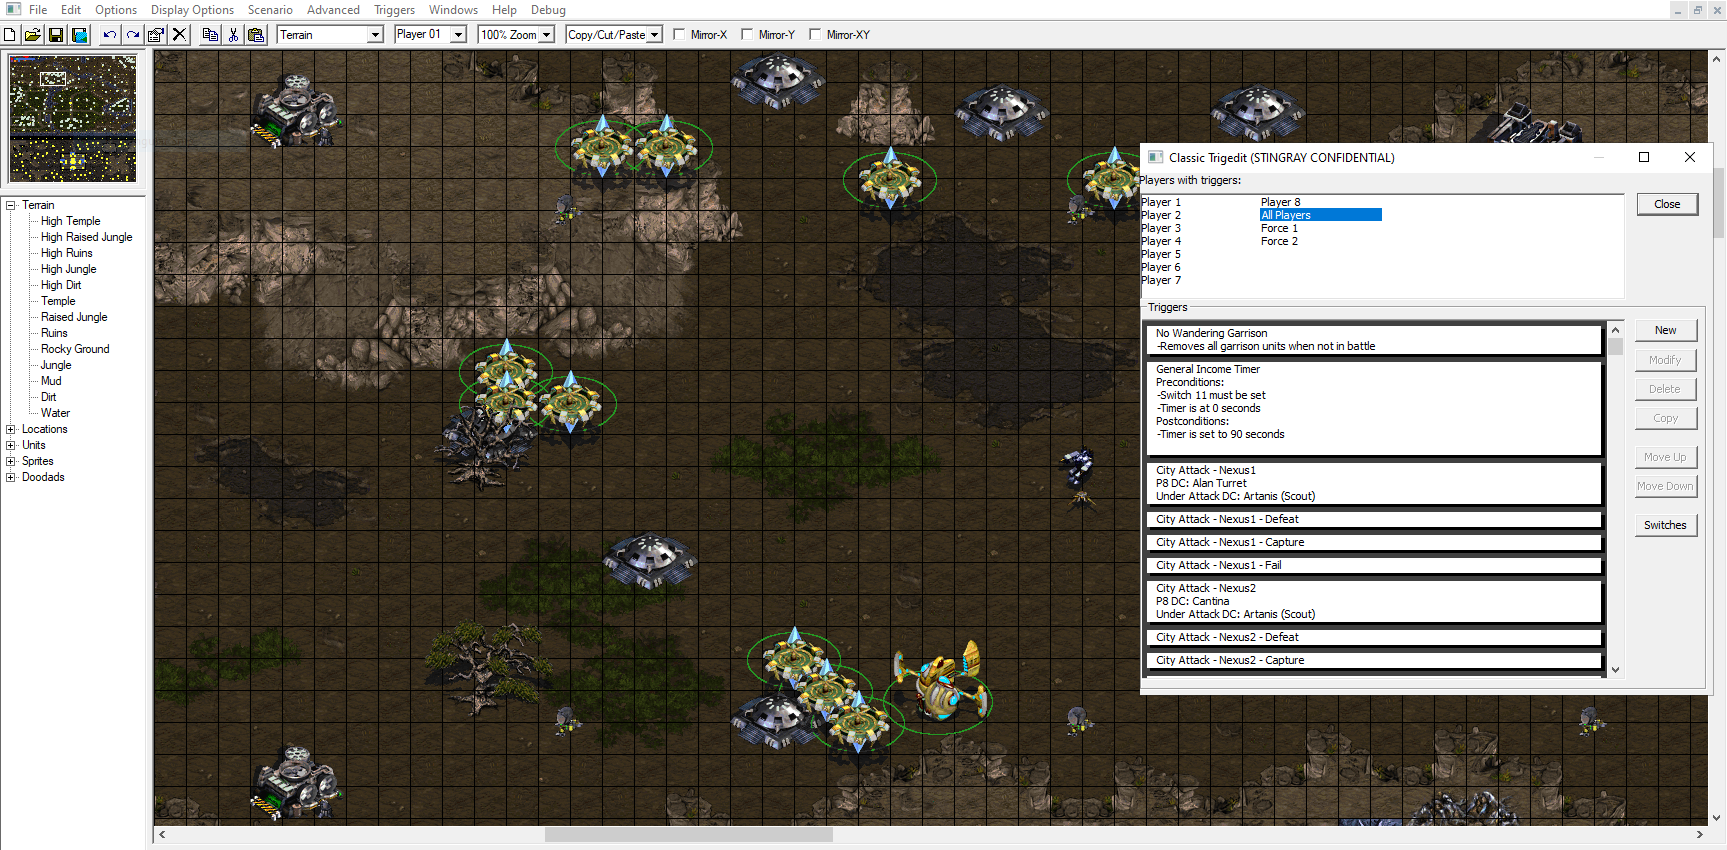
Task: Open the File menu
Action: (x=38, y=10)
